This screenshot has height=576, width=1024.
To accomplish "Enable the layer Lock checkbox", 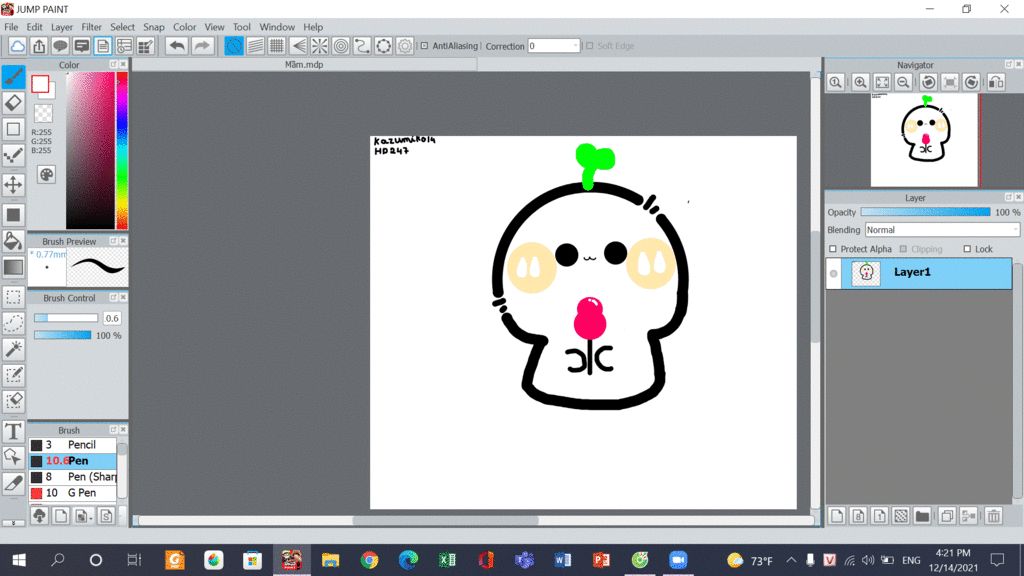I will (x=967, y=249).
